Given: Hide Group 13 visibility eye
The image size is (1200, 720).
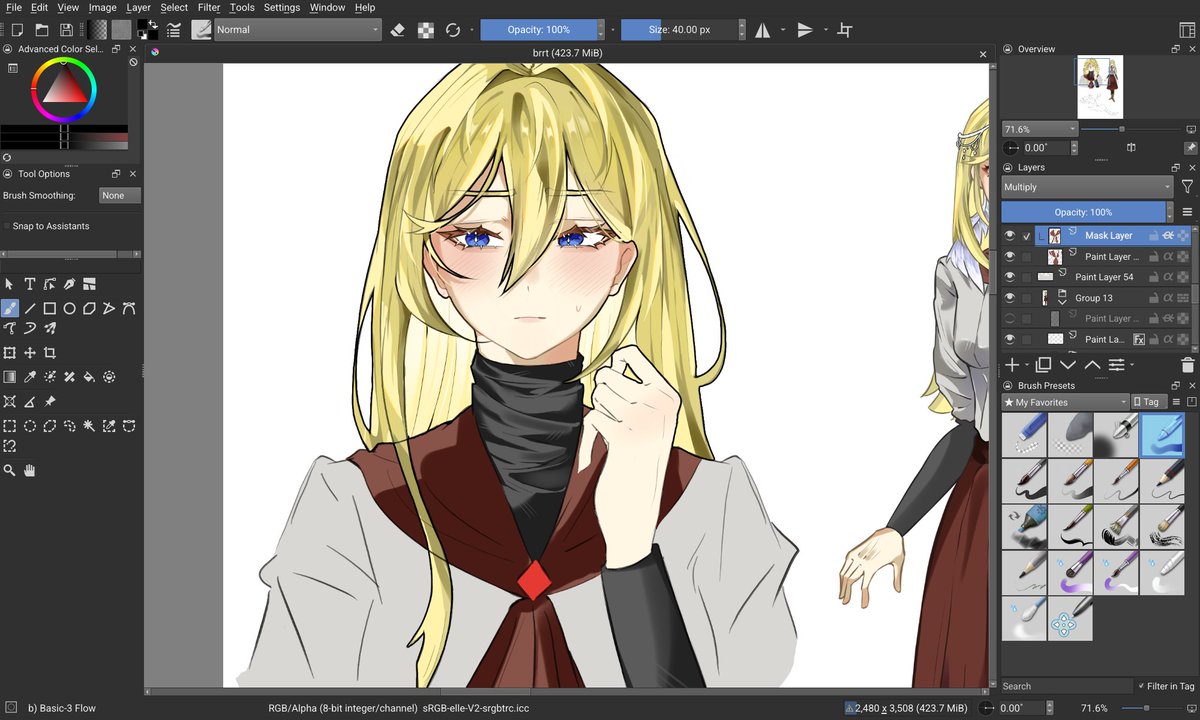Looking at the screenshot, I should (x=1010, y=298).
